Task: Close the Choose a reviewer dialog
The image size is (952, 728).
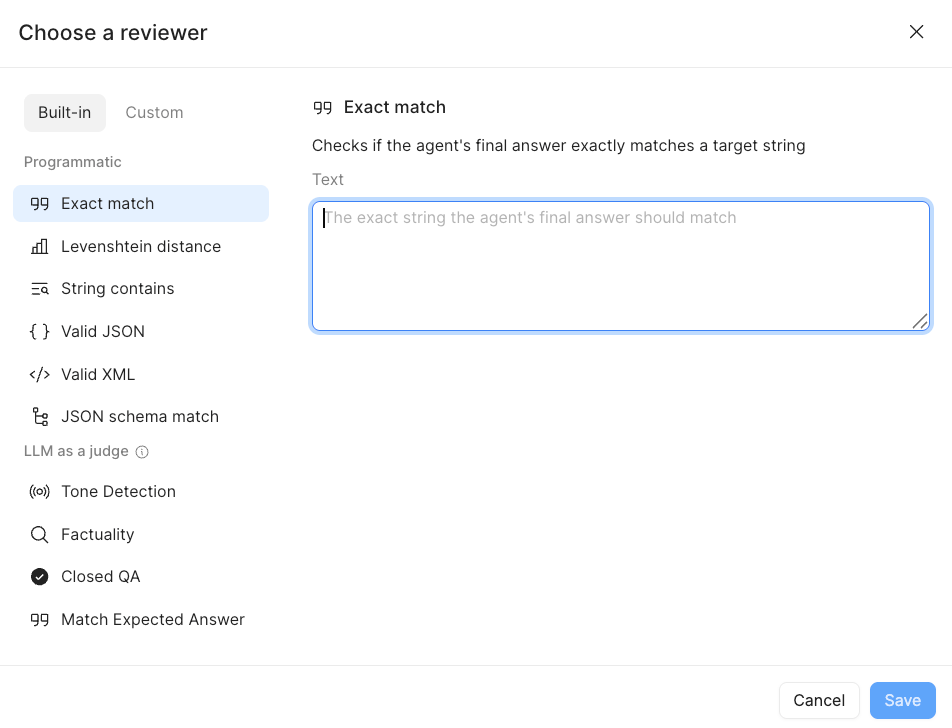Action: click(916, 31)
